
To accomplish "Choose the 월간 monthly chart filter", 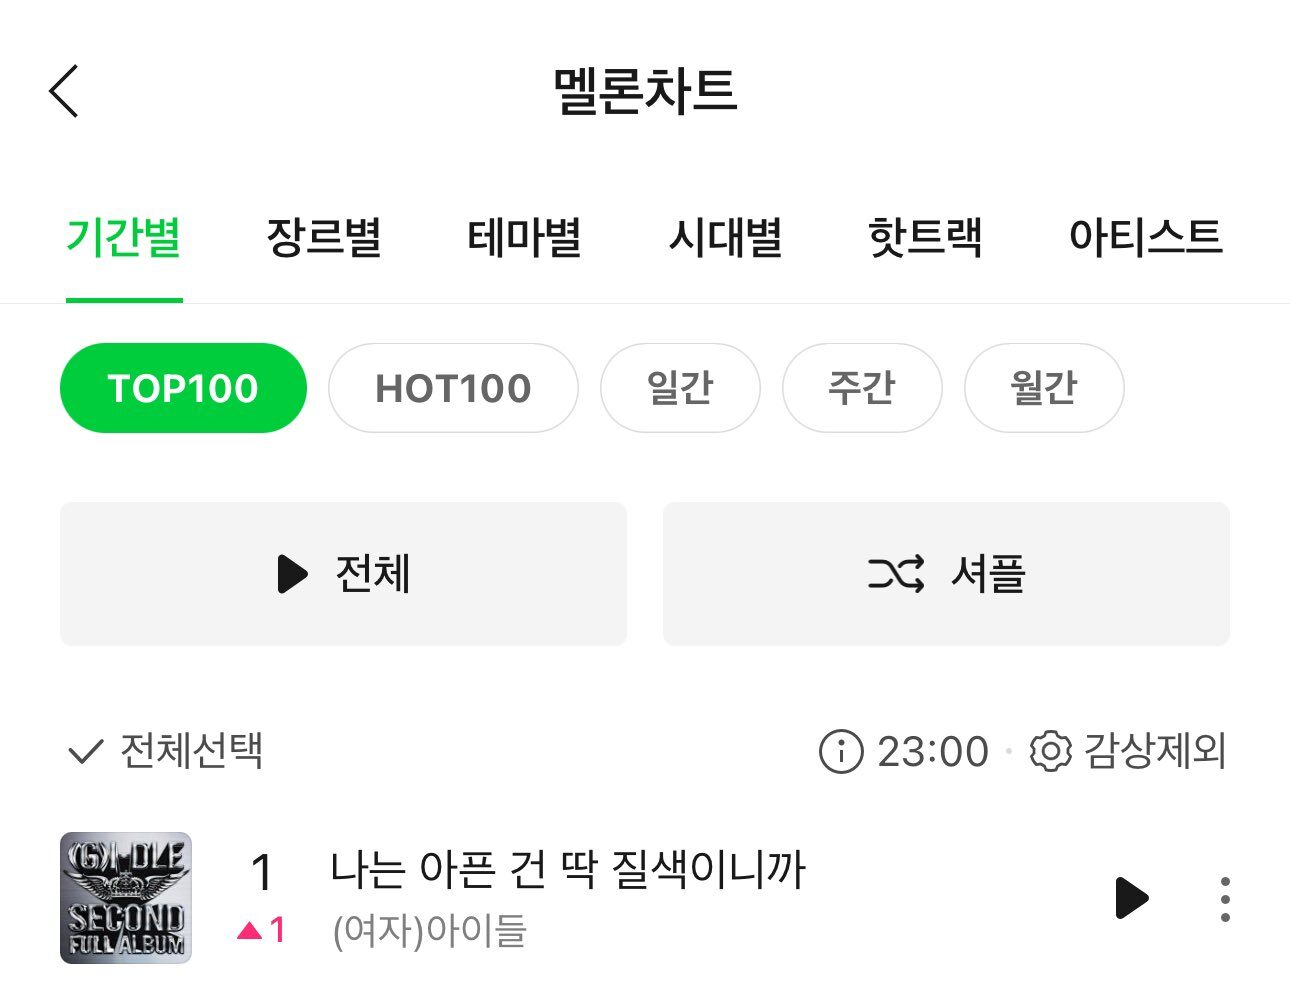I will pos(1044,388).
